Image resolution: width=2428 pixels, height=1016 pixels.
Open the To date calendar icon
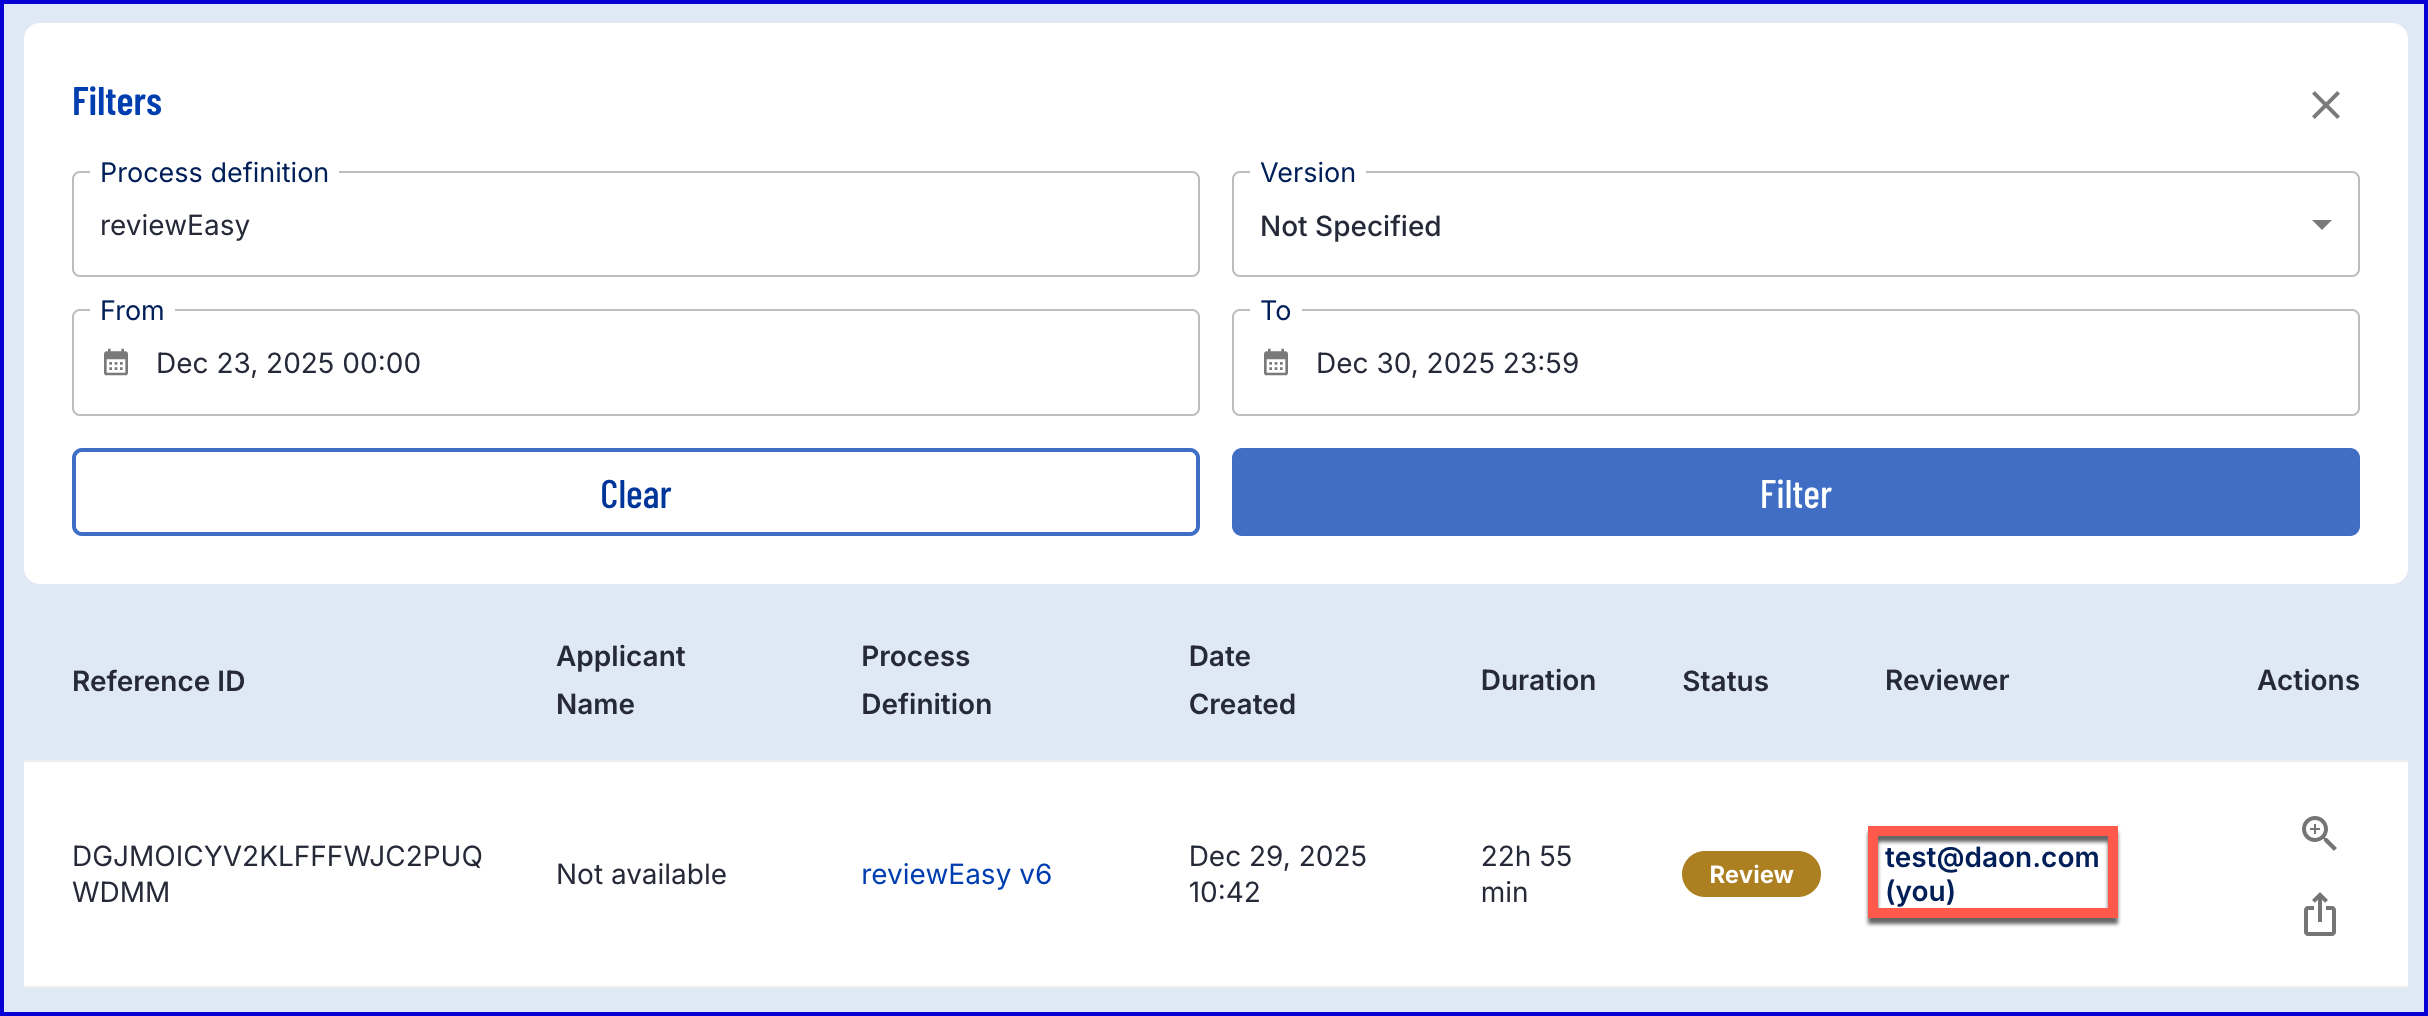[x=1276, y=362]
